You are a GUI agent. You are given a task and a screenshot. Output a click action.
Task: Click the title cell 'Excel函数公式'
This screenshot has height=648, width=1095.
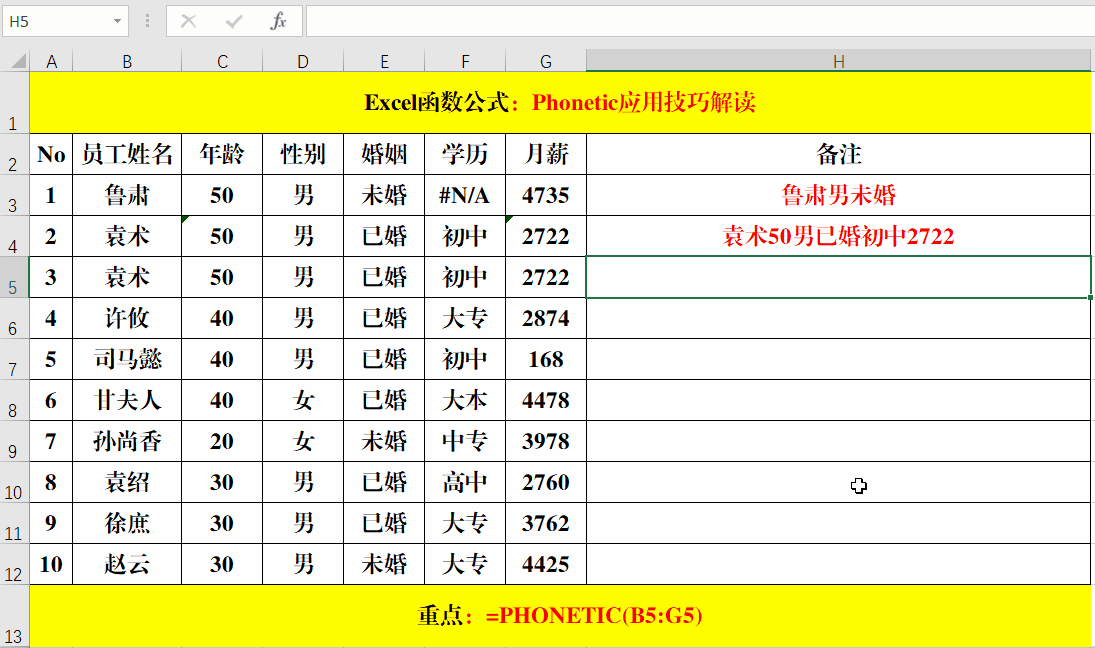click(560, 103)
